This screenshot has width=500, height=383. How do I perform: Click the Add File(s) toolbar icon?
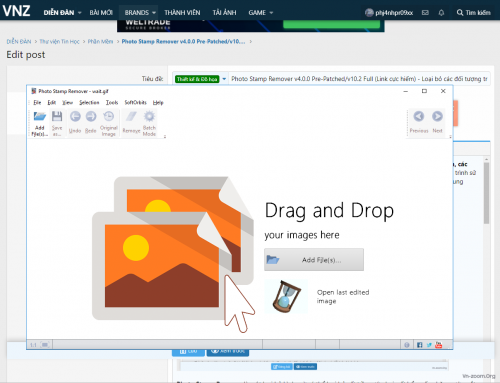tap(40, 117)
